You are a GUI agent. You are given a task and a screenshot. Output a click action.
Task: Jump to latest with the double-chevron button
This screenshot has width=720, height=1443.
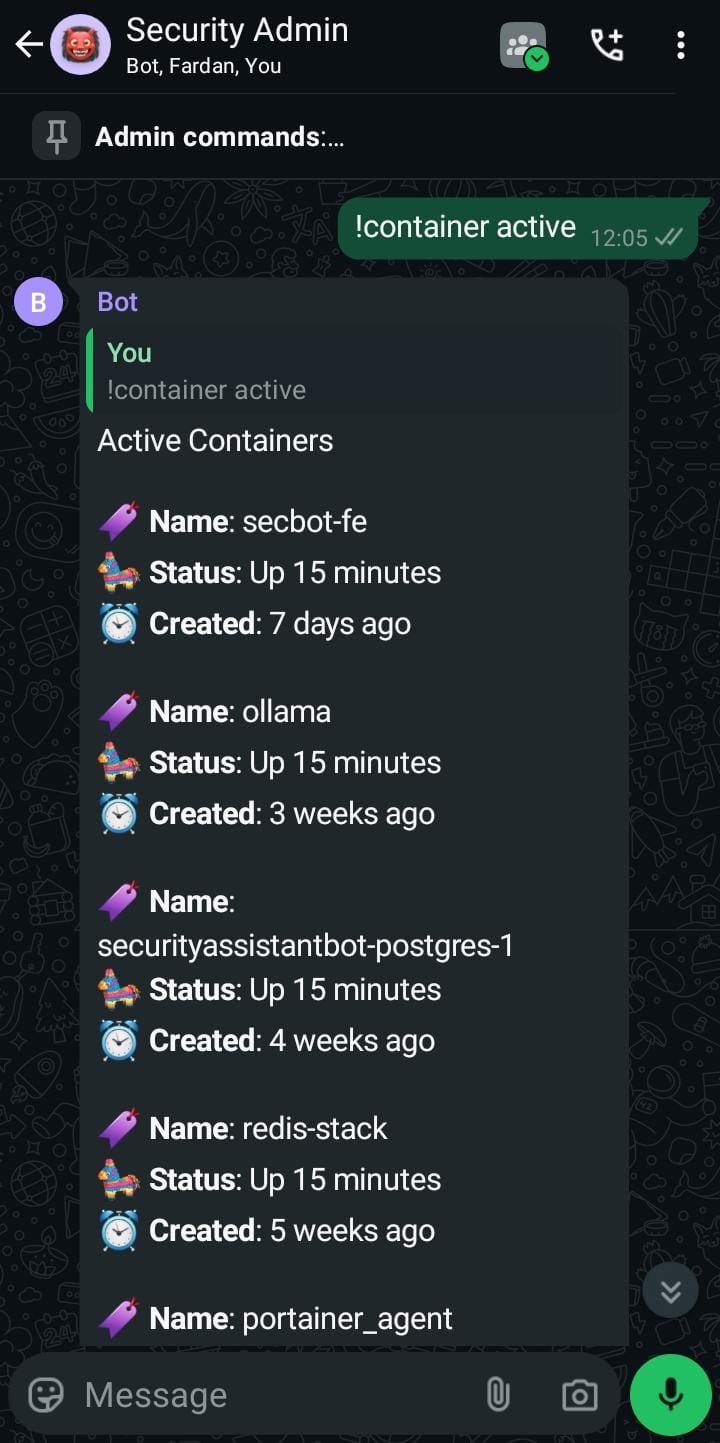(x=670, y=1291)
